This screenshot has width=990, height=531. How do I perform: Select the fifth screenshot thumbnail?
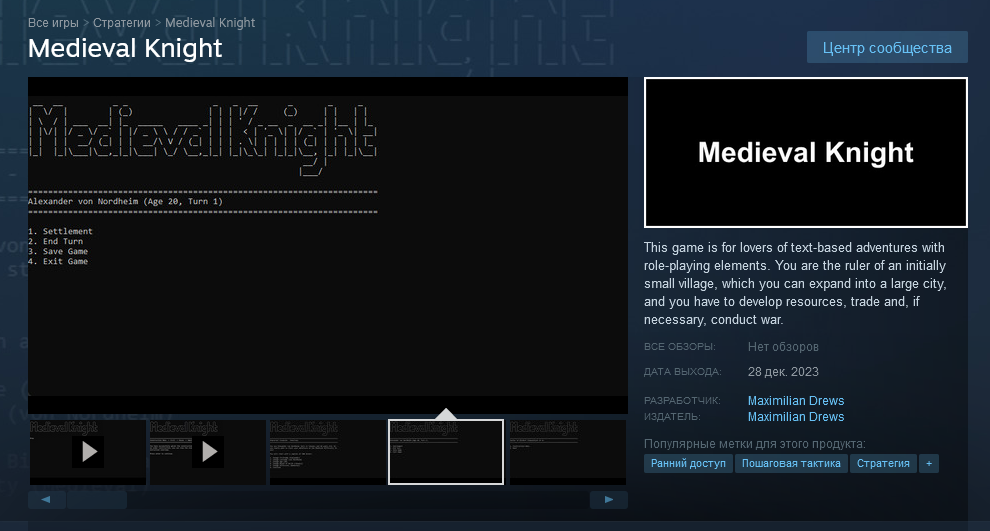568,452
